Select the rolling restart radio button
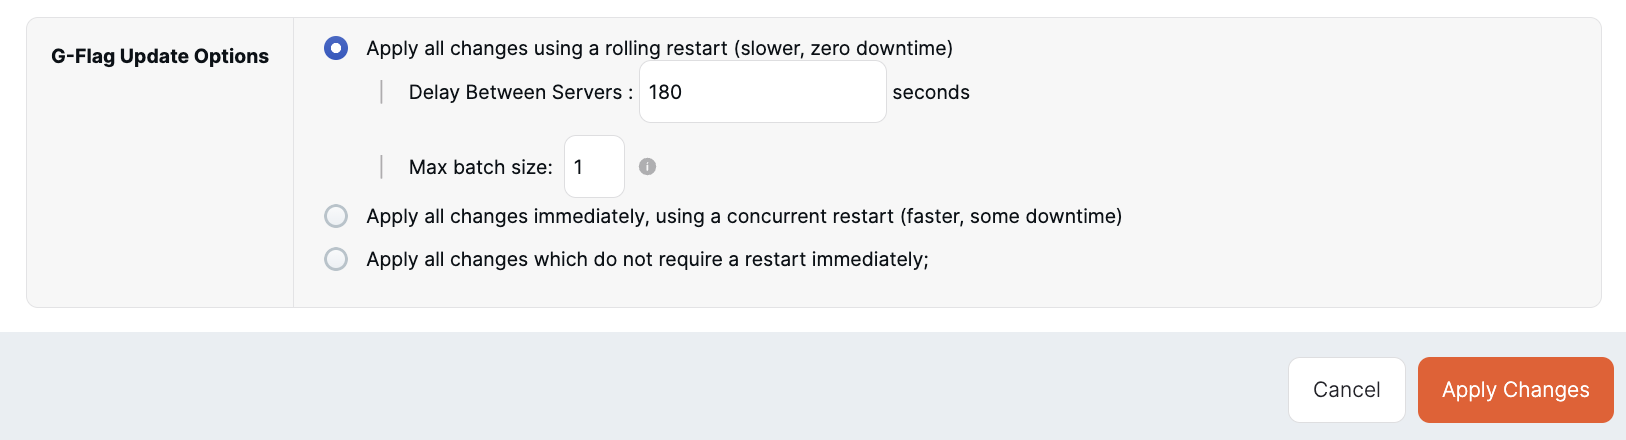This screenshot has width=1626, height=440. 336,48
